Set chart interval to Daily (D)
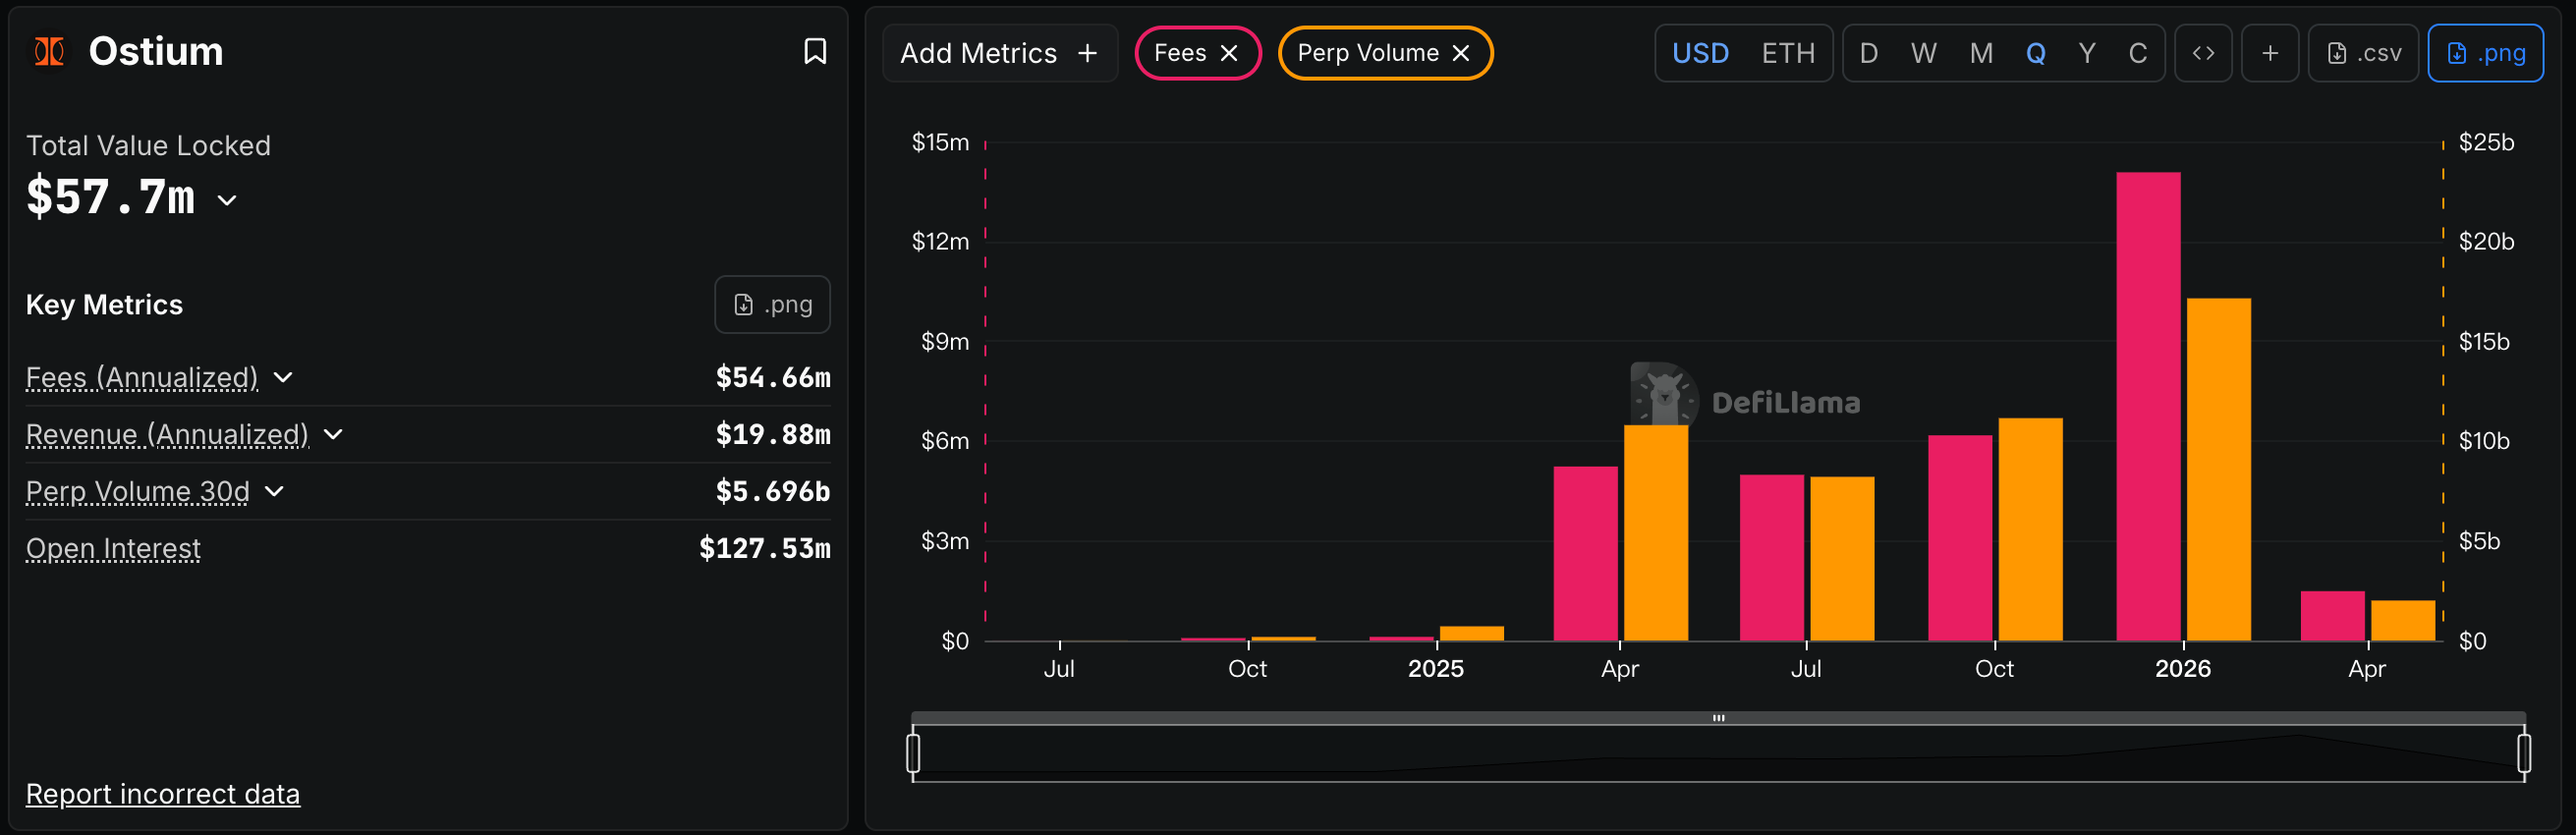Screen dimensions: 2576x835 [x=1868, y=53]
